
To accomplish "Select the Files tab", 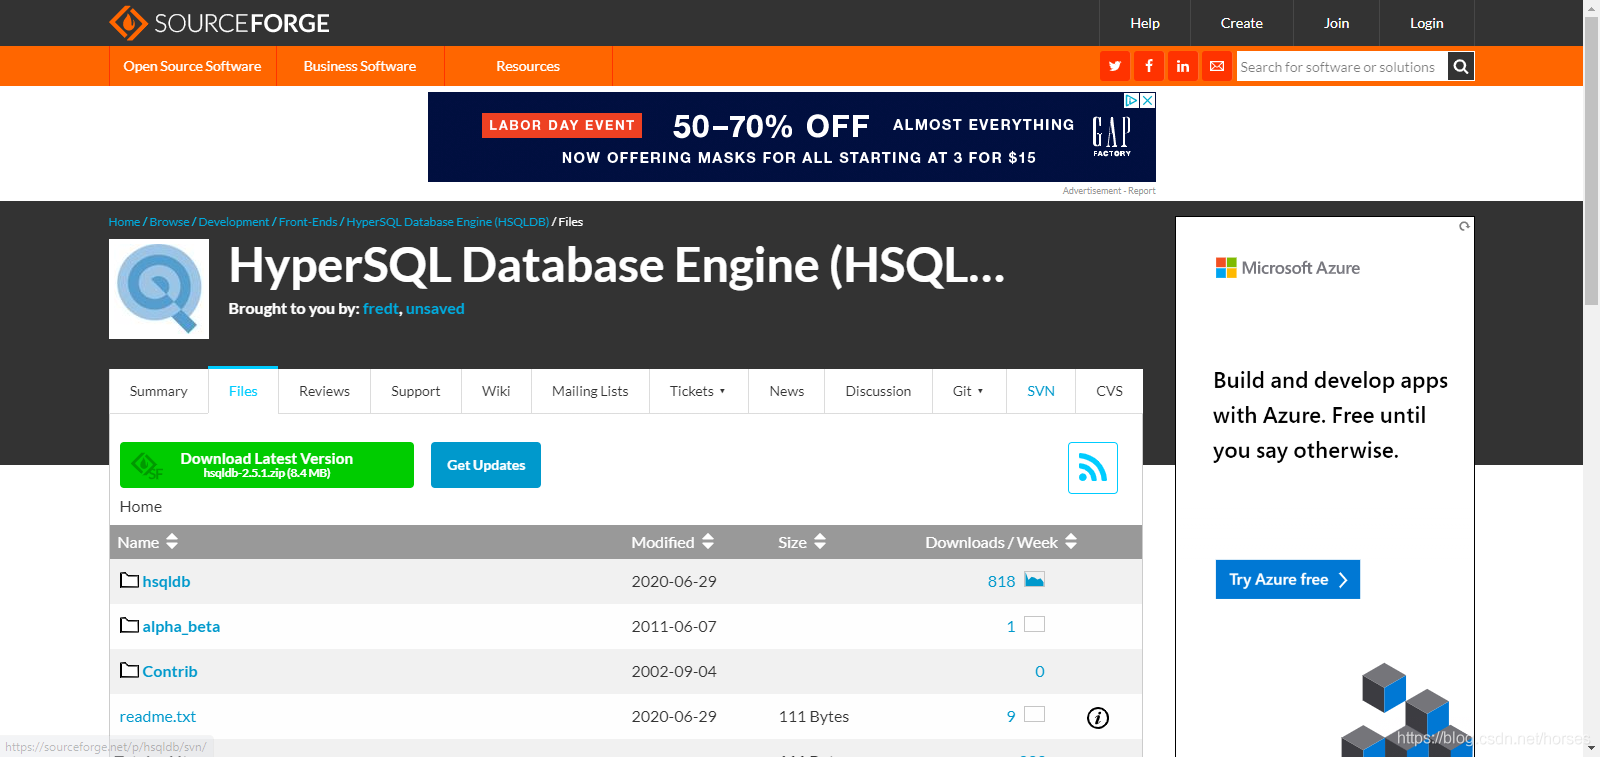I will [243, 391].
